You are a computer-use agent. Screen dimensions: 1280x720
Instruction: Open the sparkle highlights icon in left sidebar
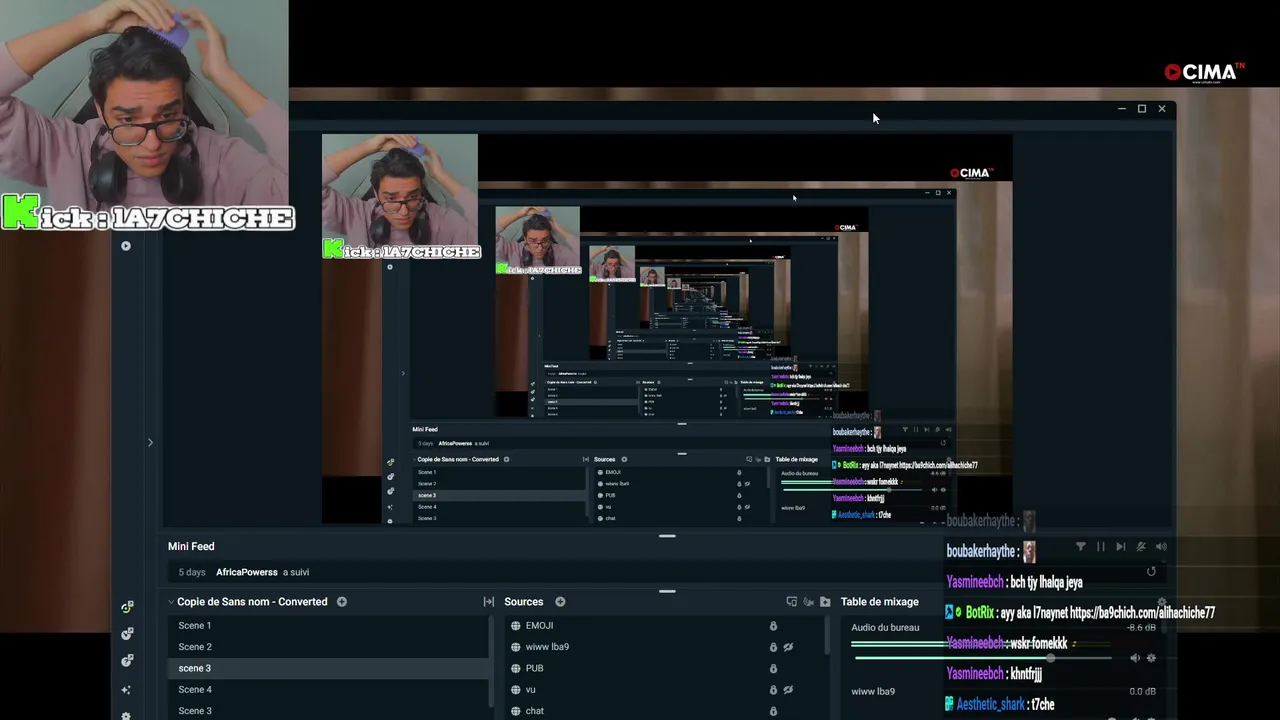[x=126, y=690]
